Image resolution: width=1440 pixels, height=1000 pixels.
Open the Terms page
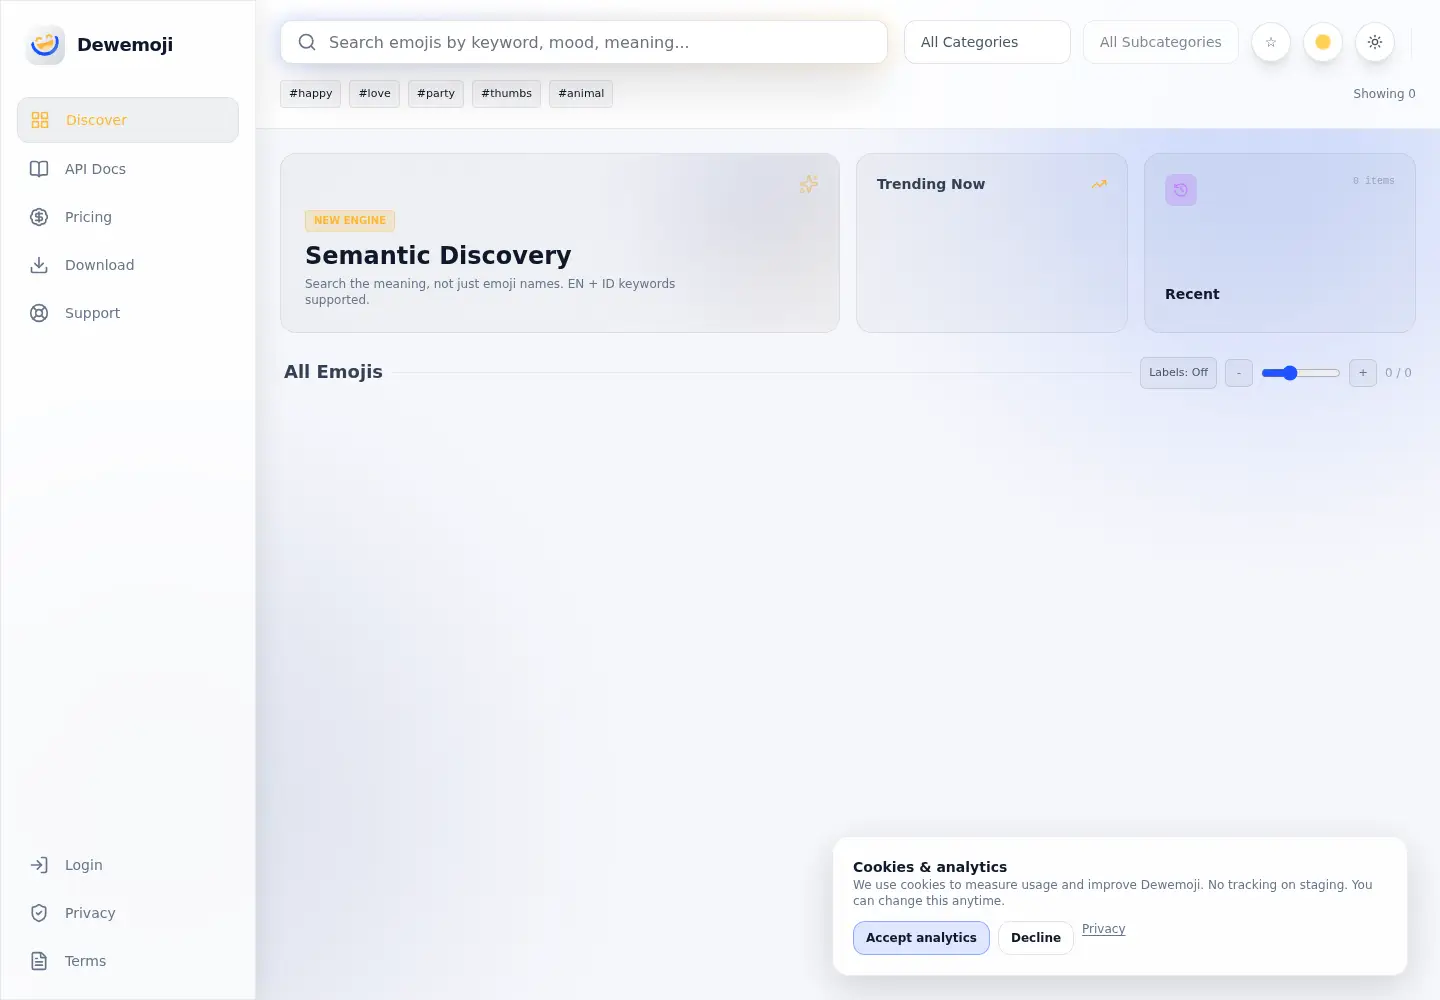click(x=128, y=961)
